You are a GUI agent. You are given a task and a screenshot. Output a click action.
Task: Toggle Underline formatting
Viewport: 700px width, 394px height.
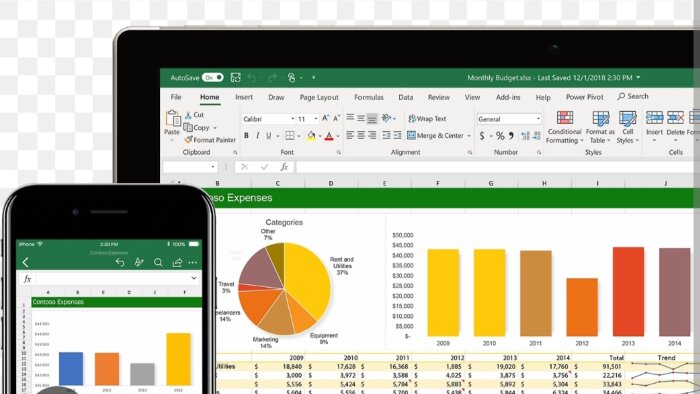[268, 135]
